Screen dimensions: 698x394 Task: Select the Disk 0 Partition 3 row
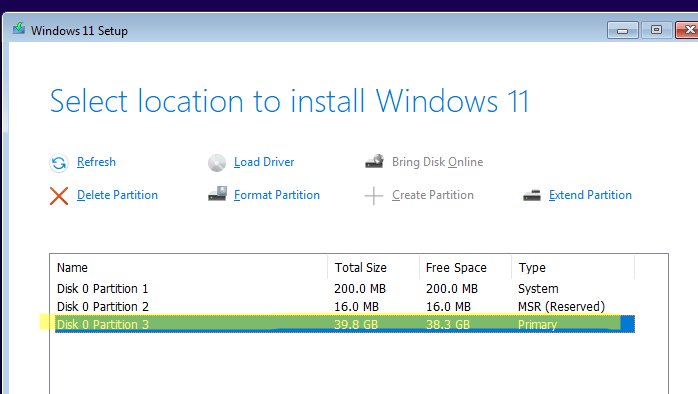[345, 324]
